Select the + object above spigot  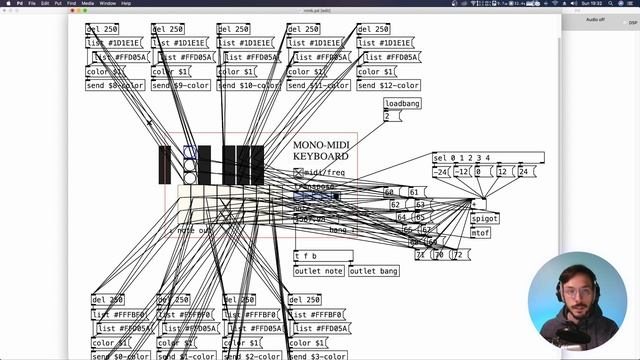[x=478, y=204]
